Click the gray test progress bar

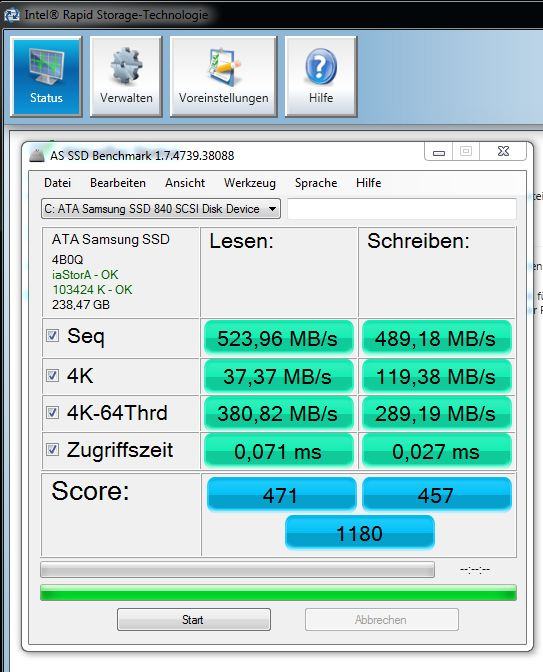coord(237,570)
